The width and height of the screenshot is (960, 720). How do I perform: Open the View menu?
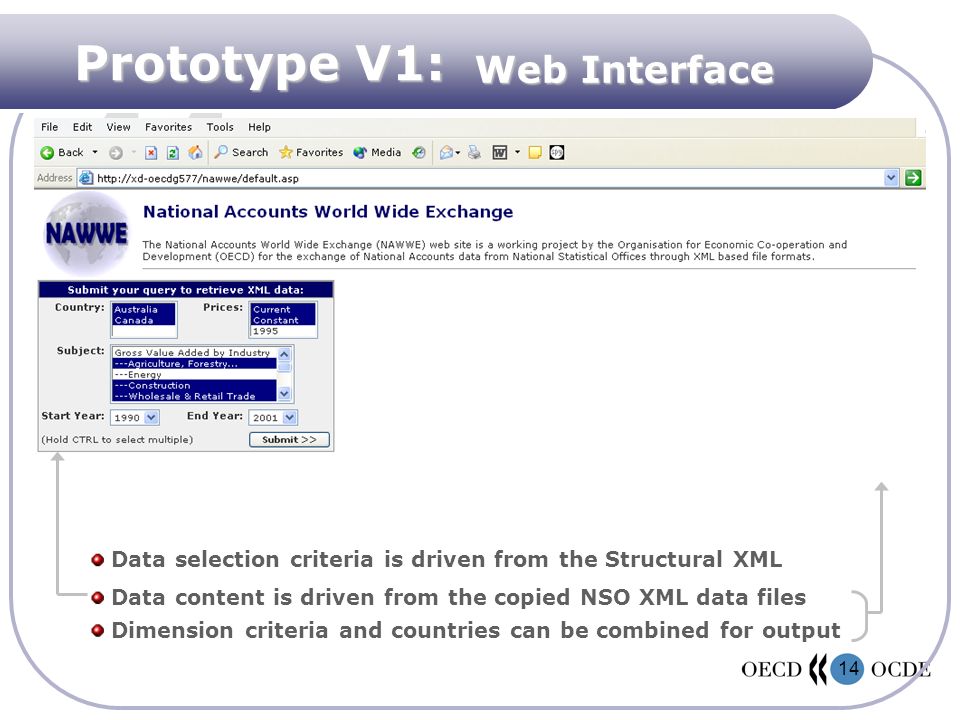[x=118, y=127]
